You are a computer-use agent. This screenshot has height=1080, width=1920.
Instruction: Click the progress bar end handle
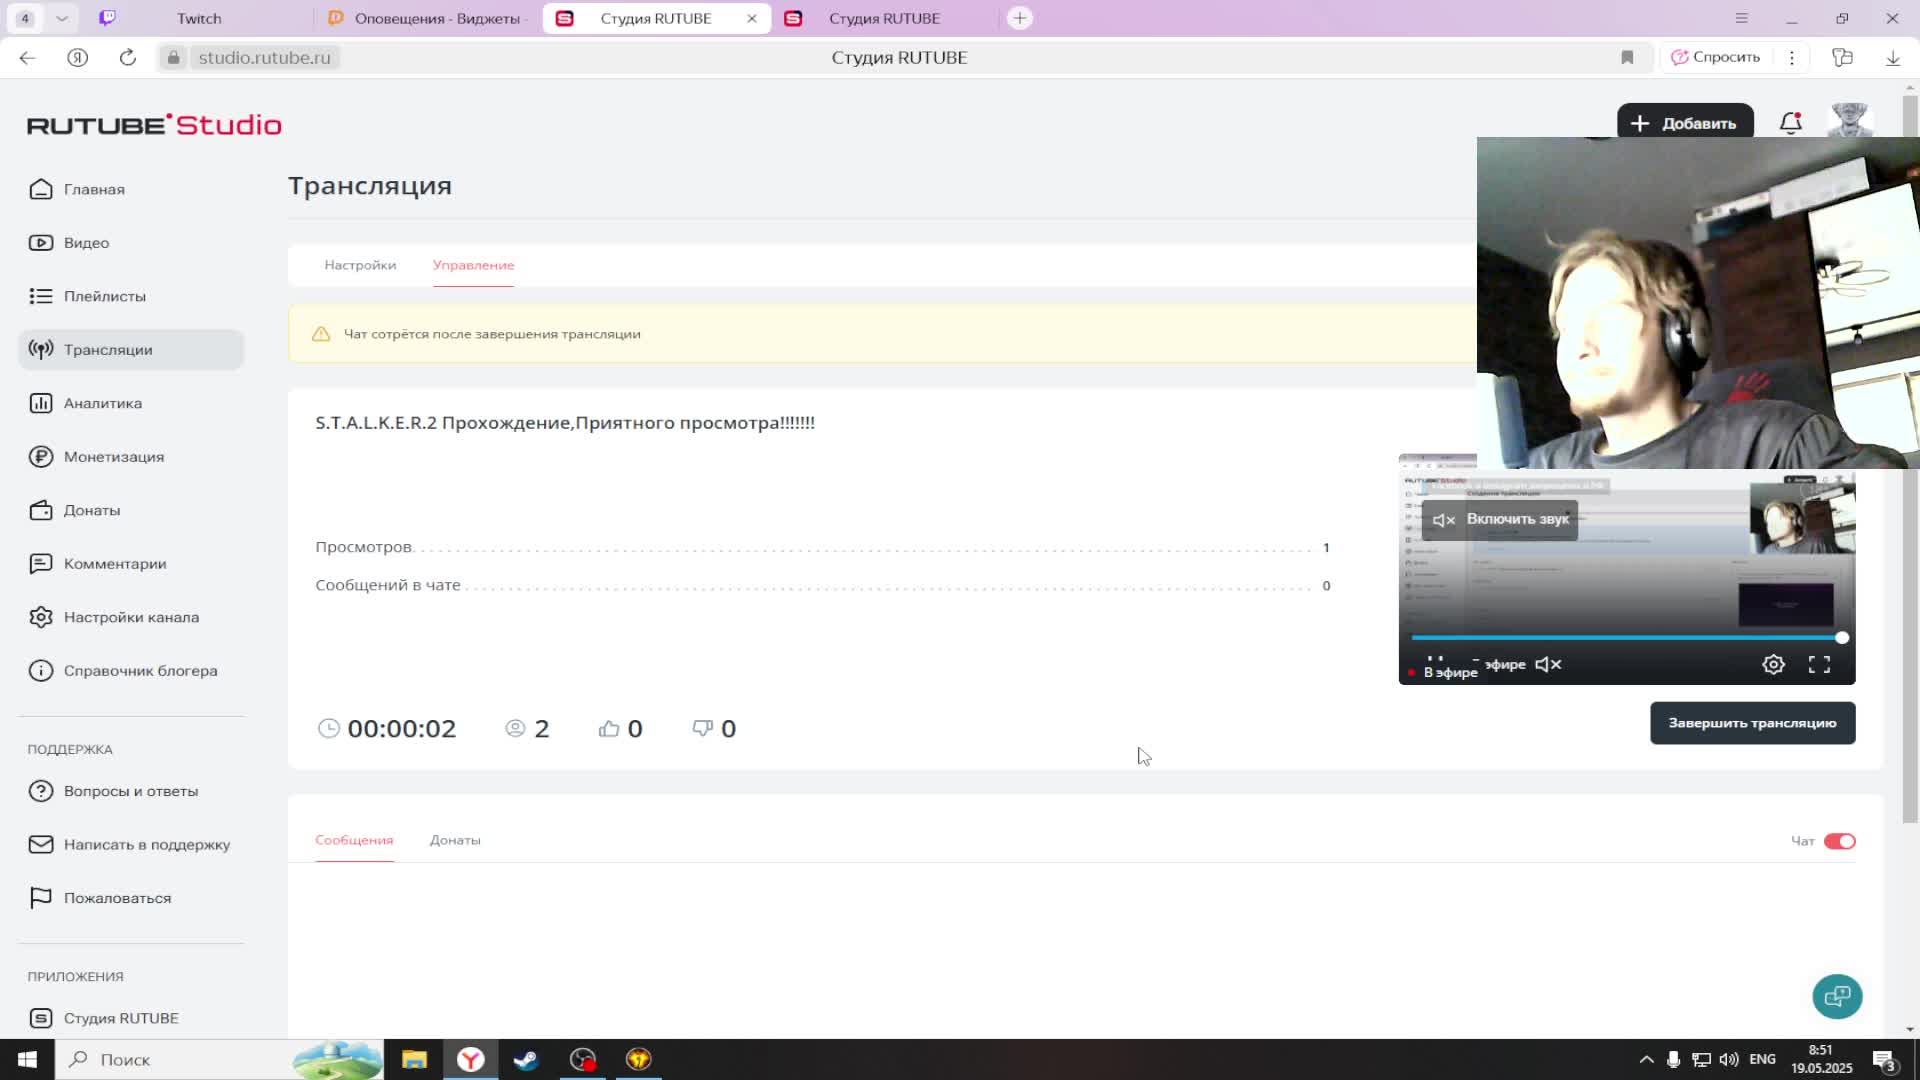pos(1841,637)
